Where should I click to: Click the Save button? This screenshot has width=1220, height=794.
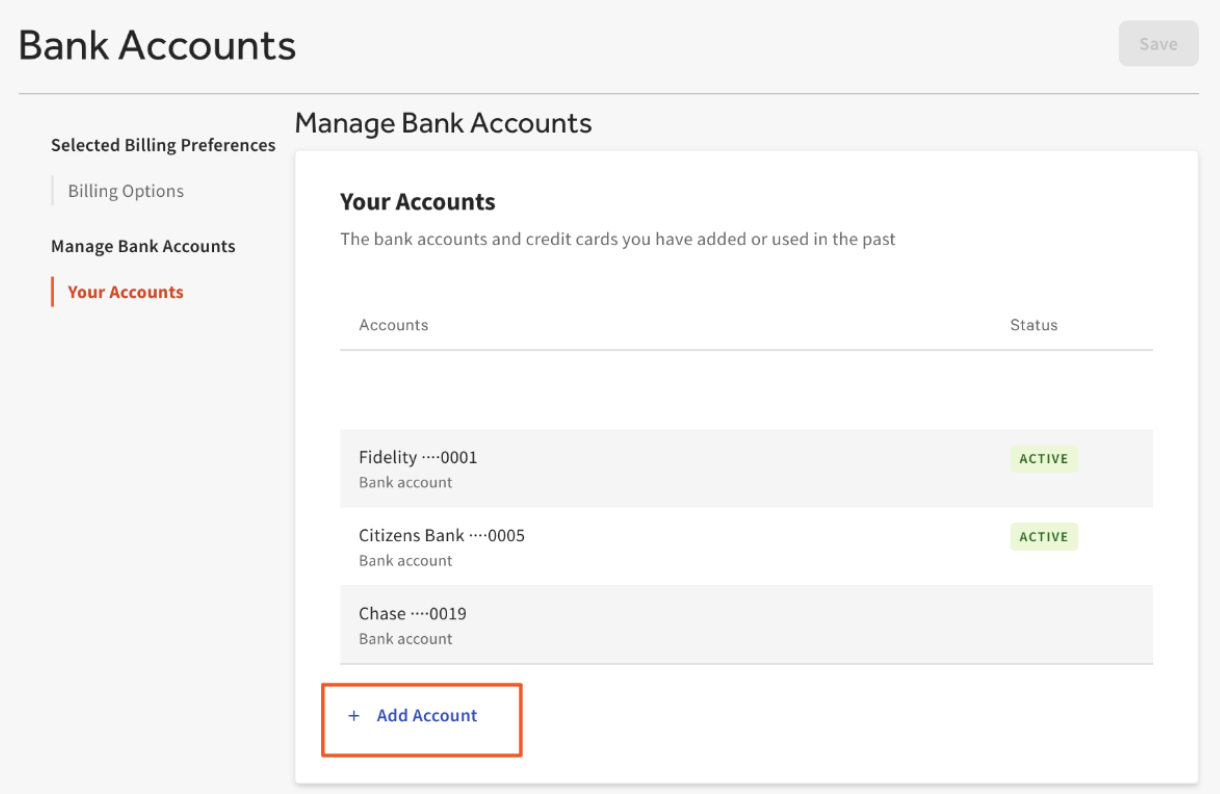click(x=1157, y=43)
